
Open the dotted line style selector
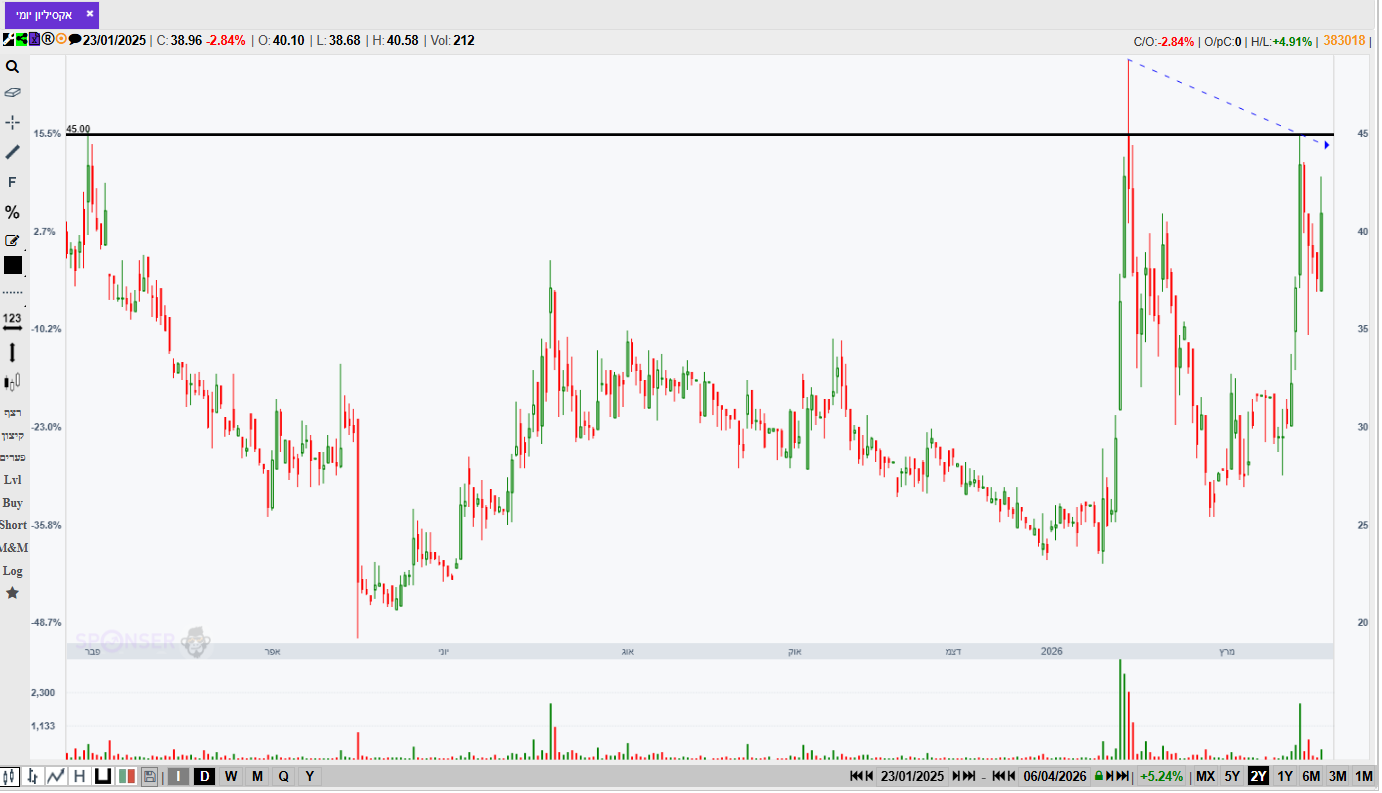coord(13,292)
